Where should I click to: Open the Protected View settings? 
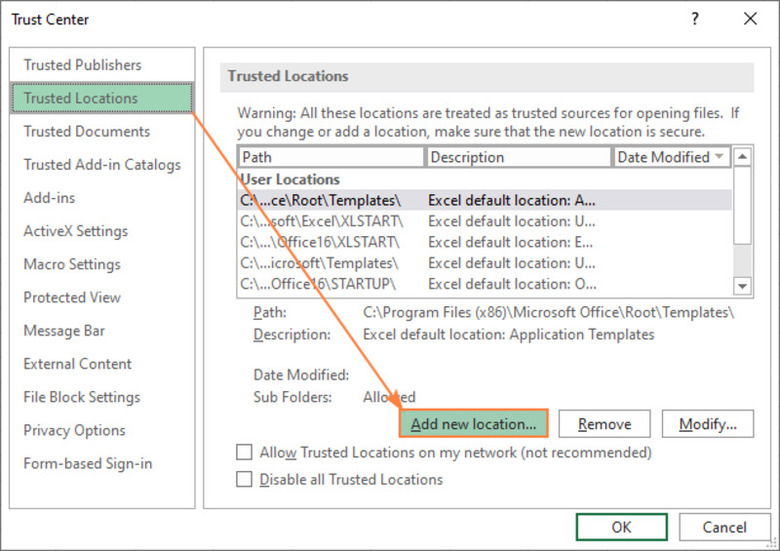tap(72, 298)
